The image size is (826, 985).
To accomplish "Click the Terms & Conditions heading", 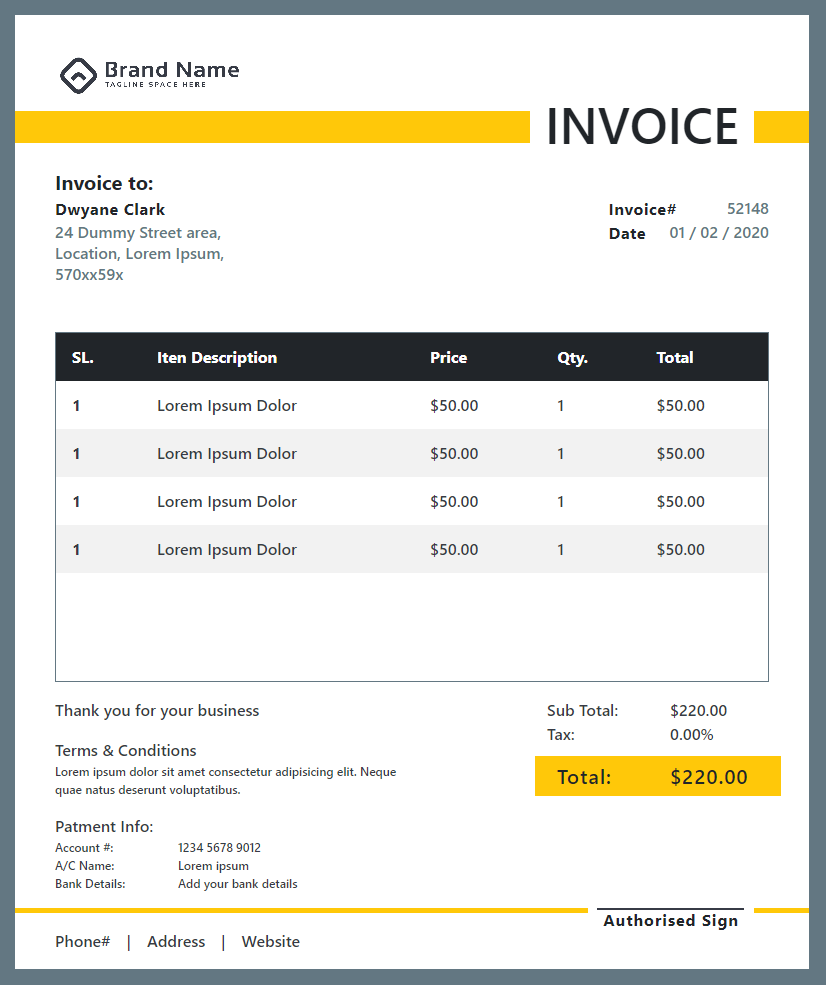I will pos(126,750).
